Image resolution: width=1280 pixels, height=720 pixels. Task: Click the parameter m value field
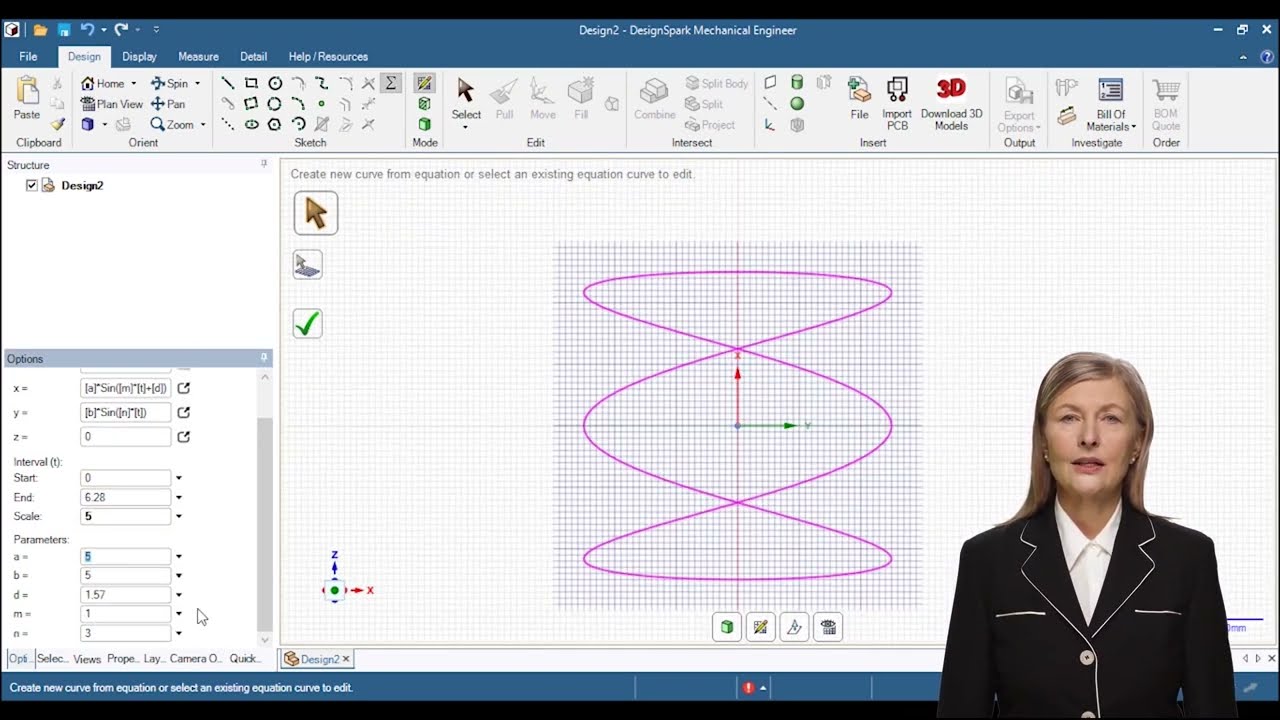[x=125, y=614]
